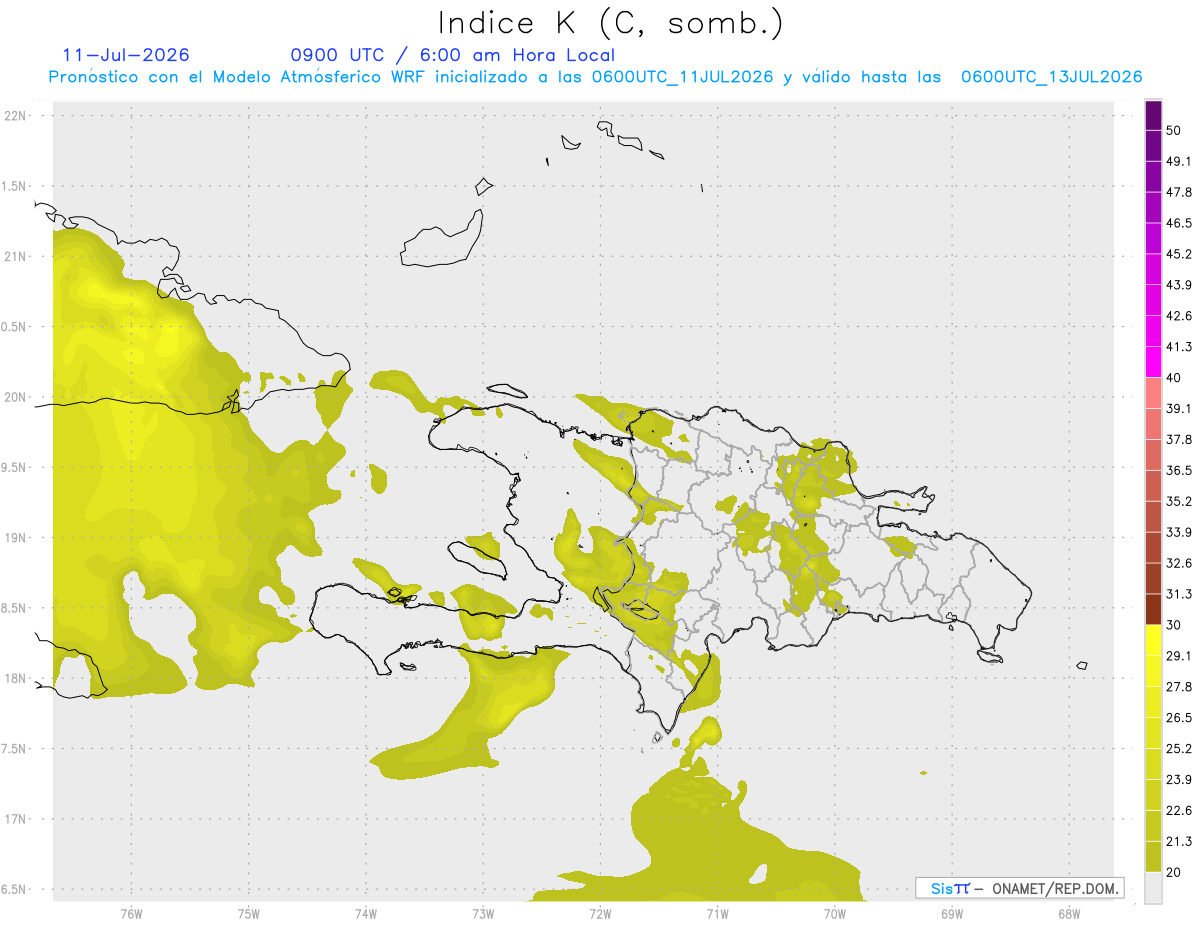
Task: Click the colorbar value "36.5"
Action: pyautogui.click(x=1179, y=471)
